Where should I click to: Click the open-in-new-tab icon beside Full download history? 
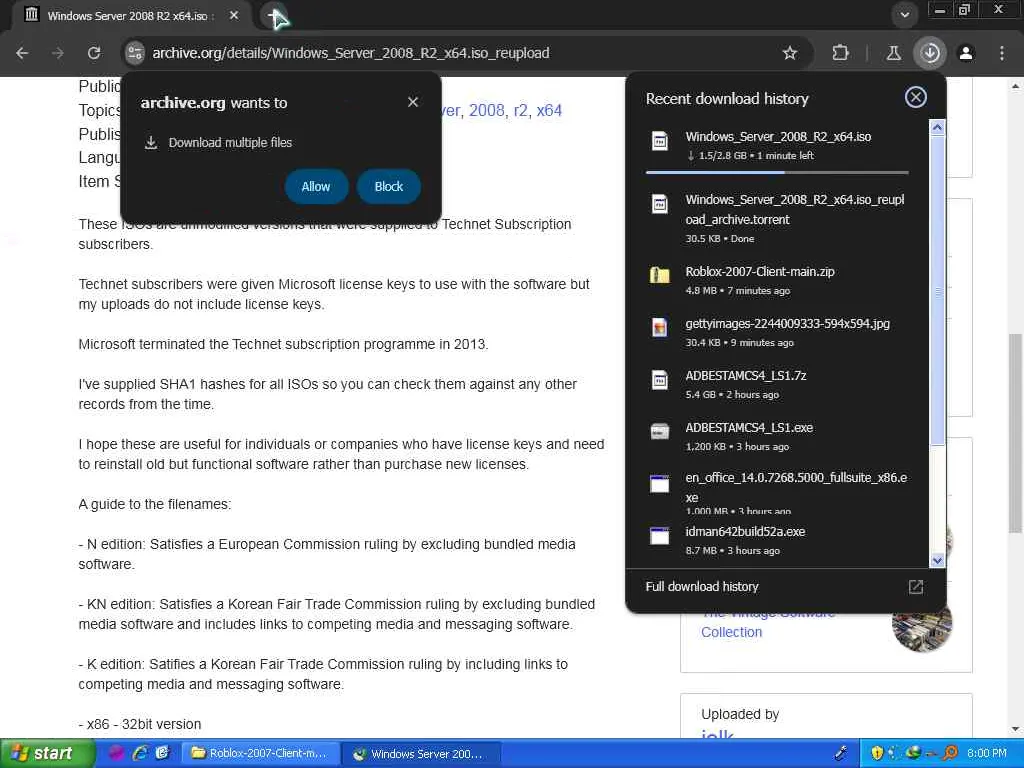click(916, 586)
